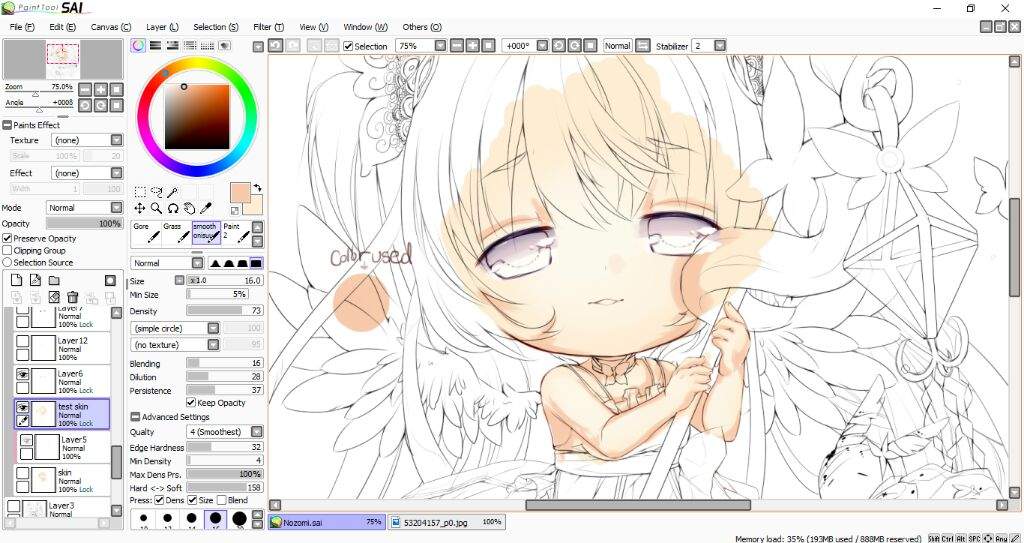Viewport: 1024px width, 543px height.
Task: Set layer as Selection Source
Action: (x=8, y=262)
